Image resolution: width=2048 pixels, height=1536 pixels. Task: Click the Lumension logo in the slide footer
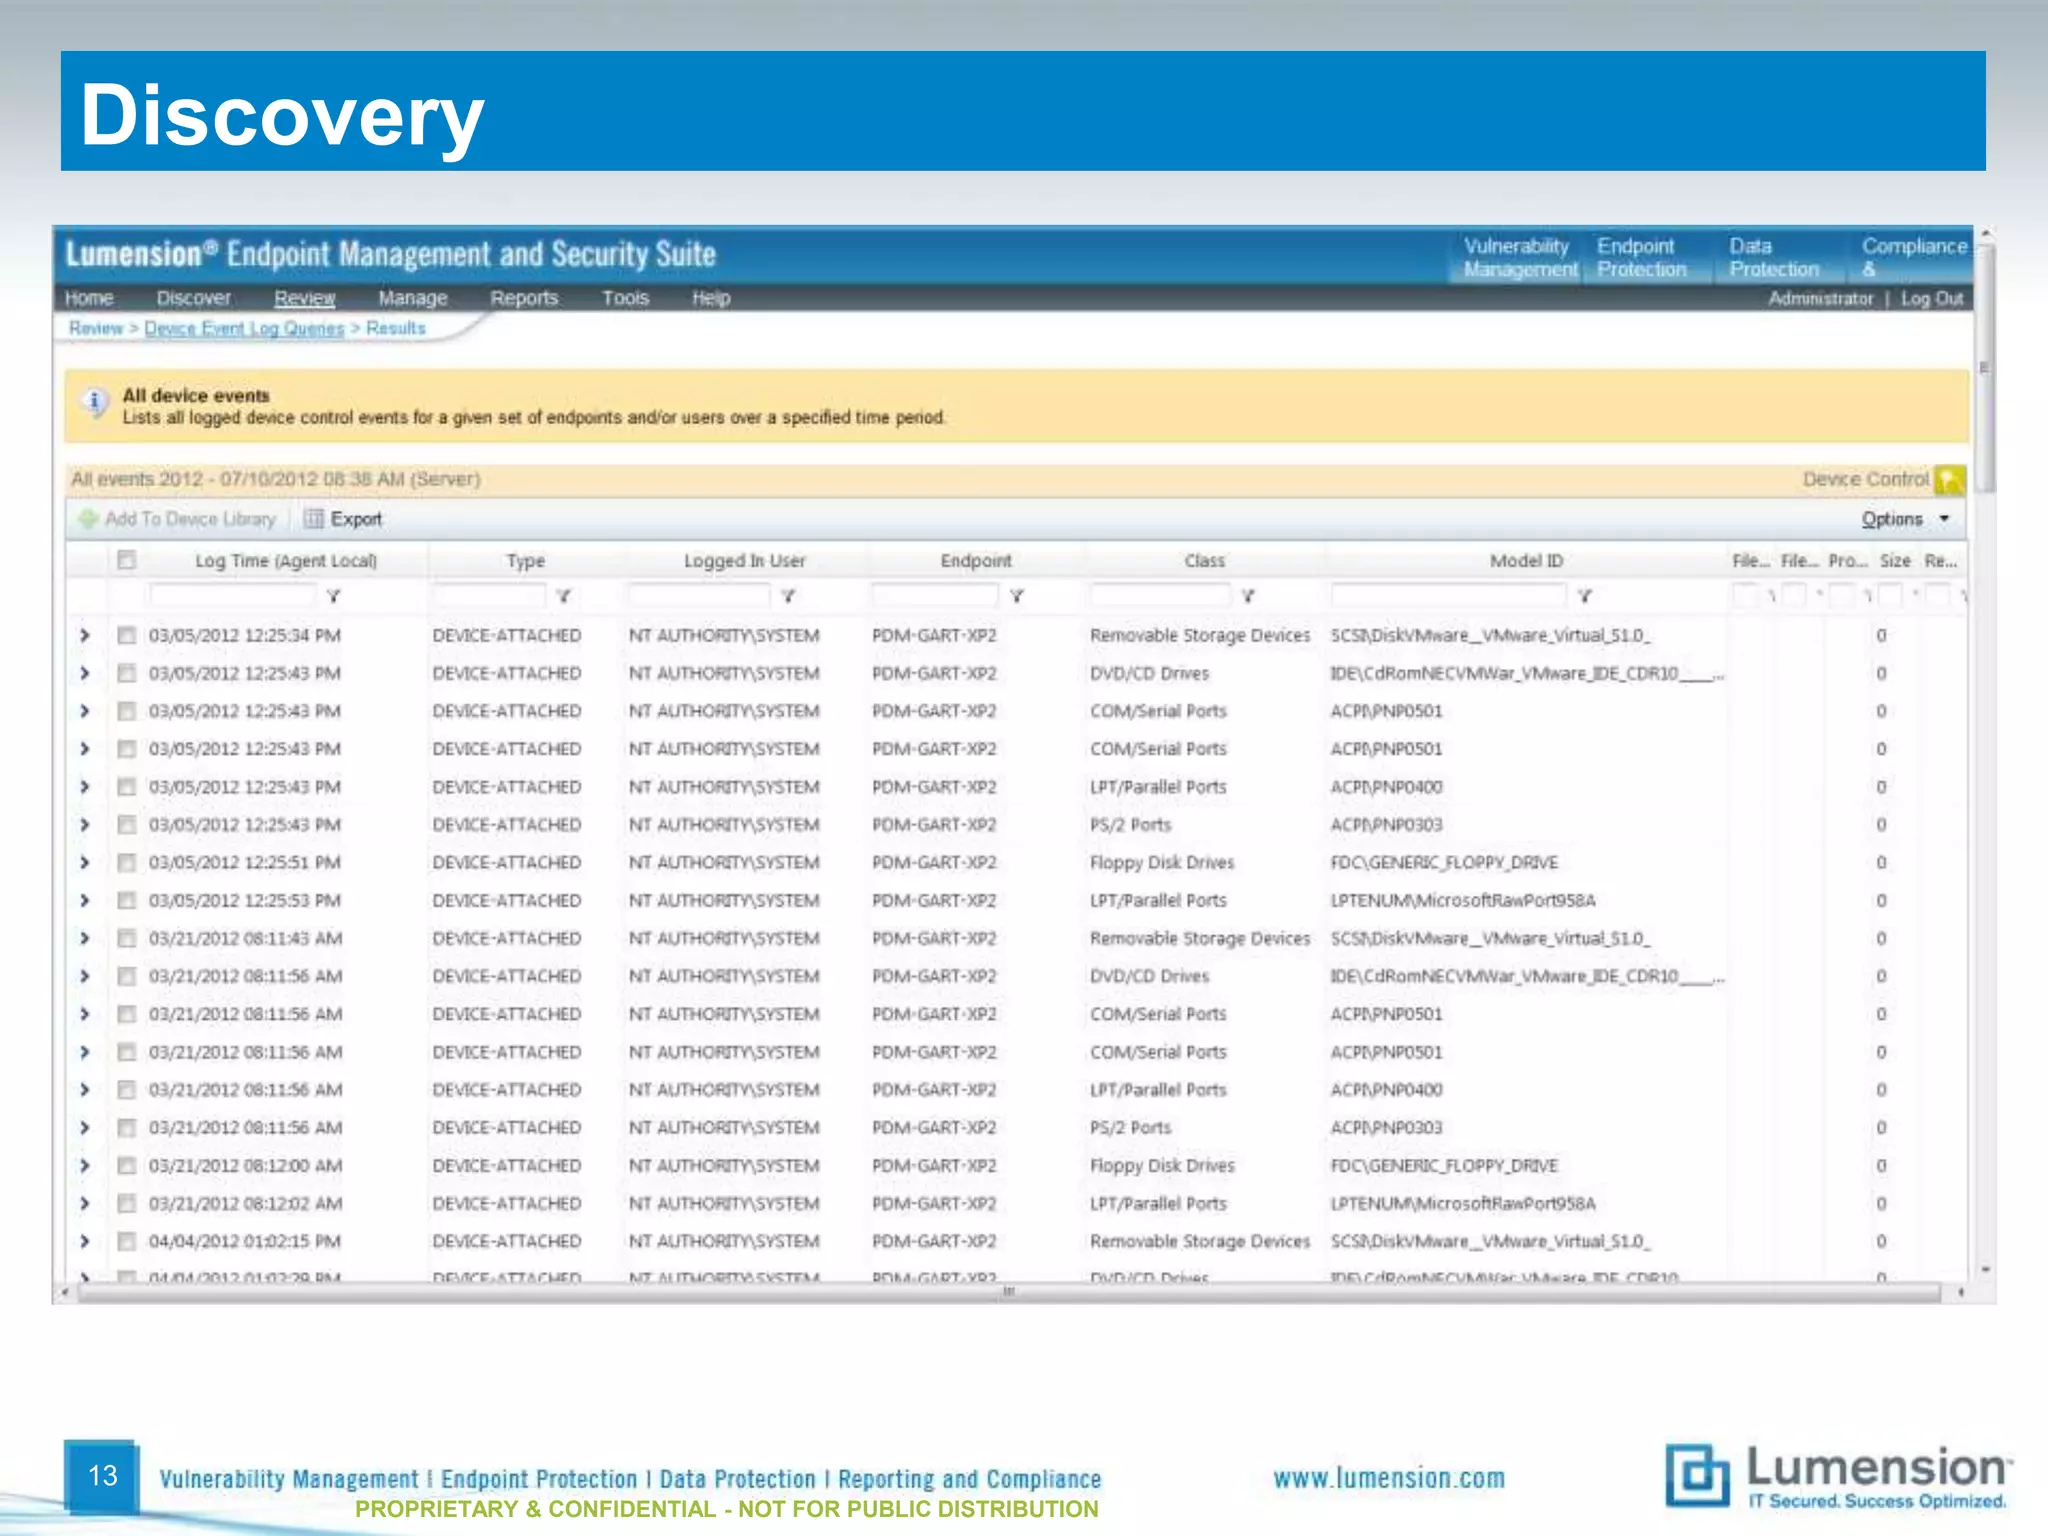coord(1837,1476)
